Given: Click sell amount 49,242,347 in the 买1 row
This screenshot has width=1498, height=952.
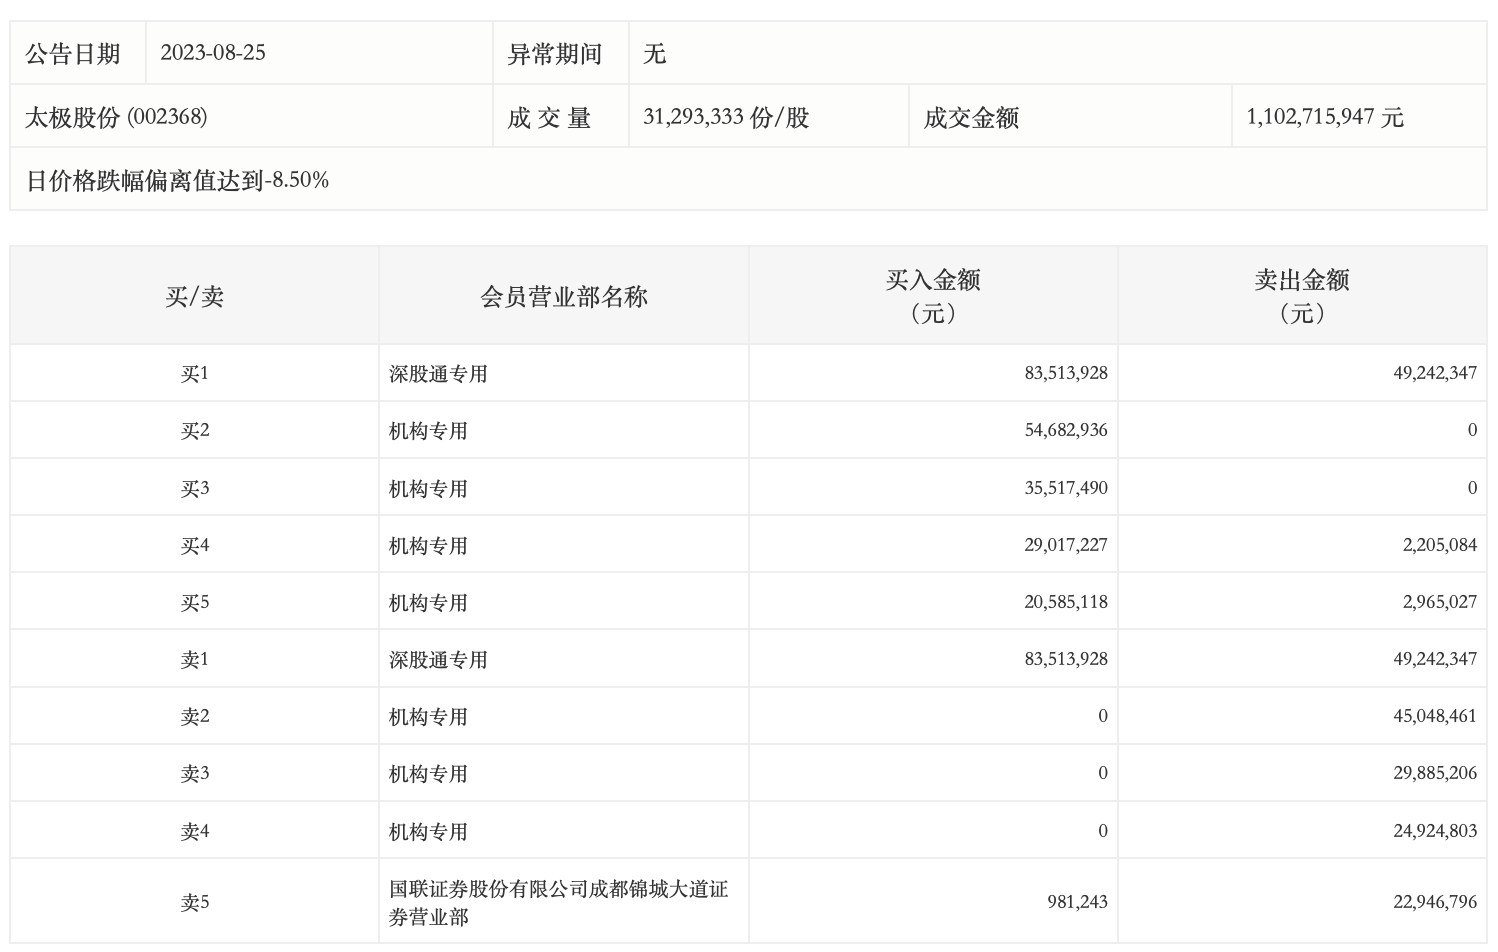Looking at the screenshot, I should point(1435,373).
